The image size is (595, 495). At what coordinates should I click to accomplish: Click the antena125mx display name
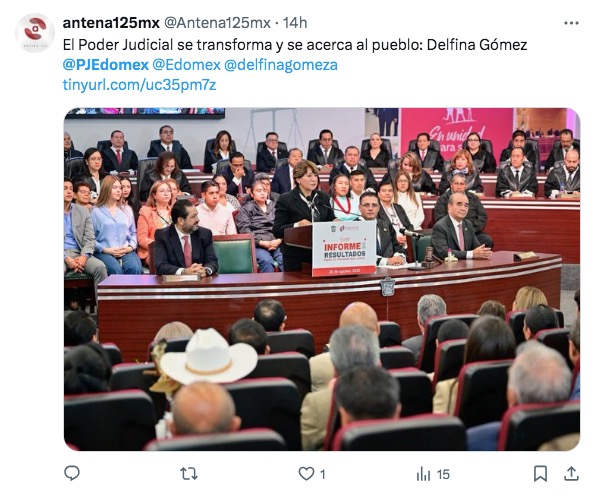click(x=111, y=23)
